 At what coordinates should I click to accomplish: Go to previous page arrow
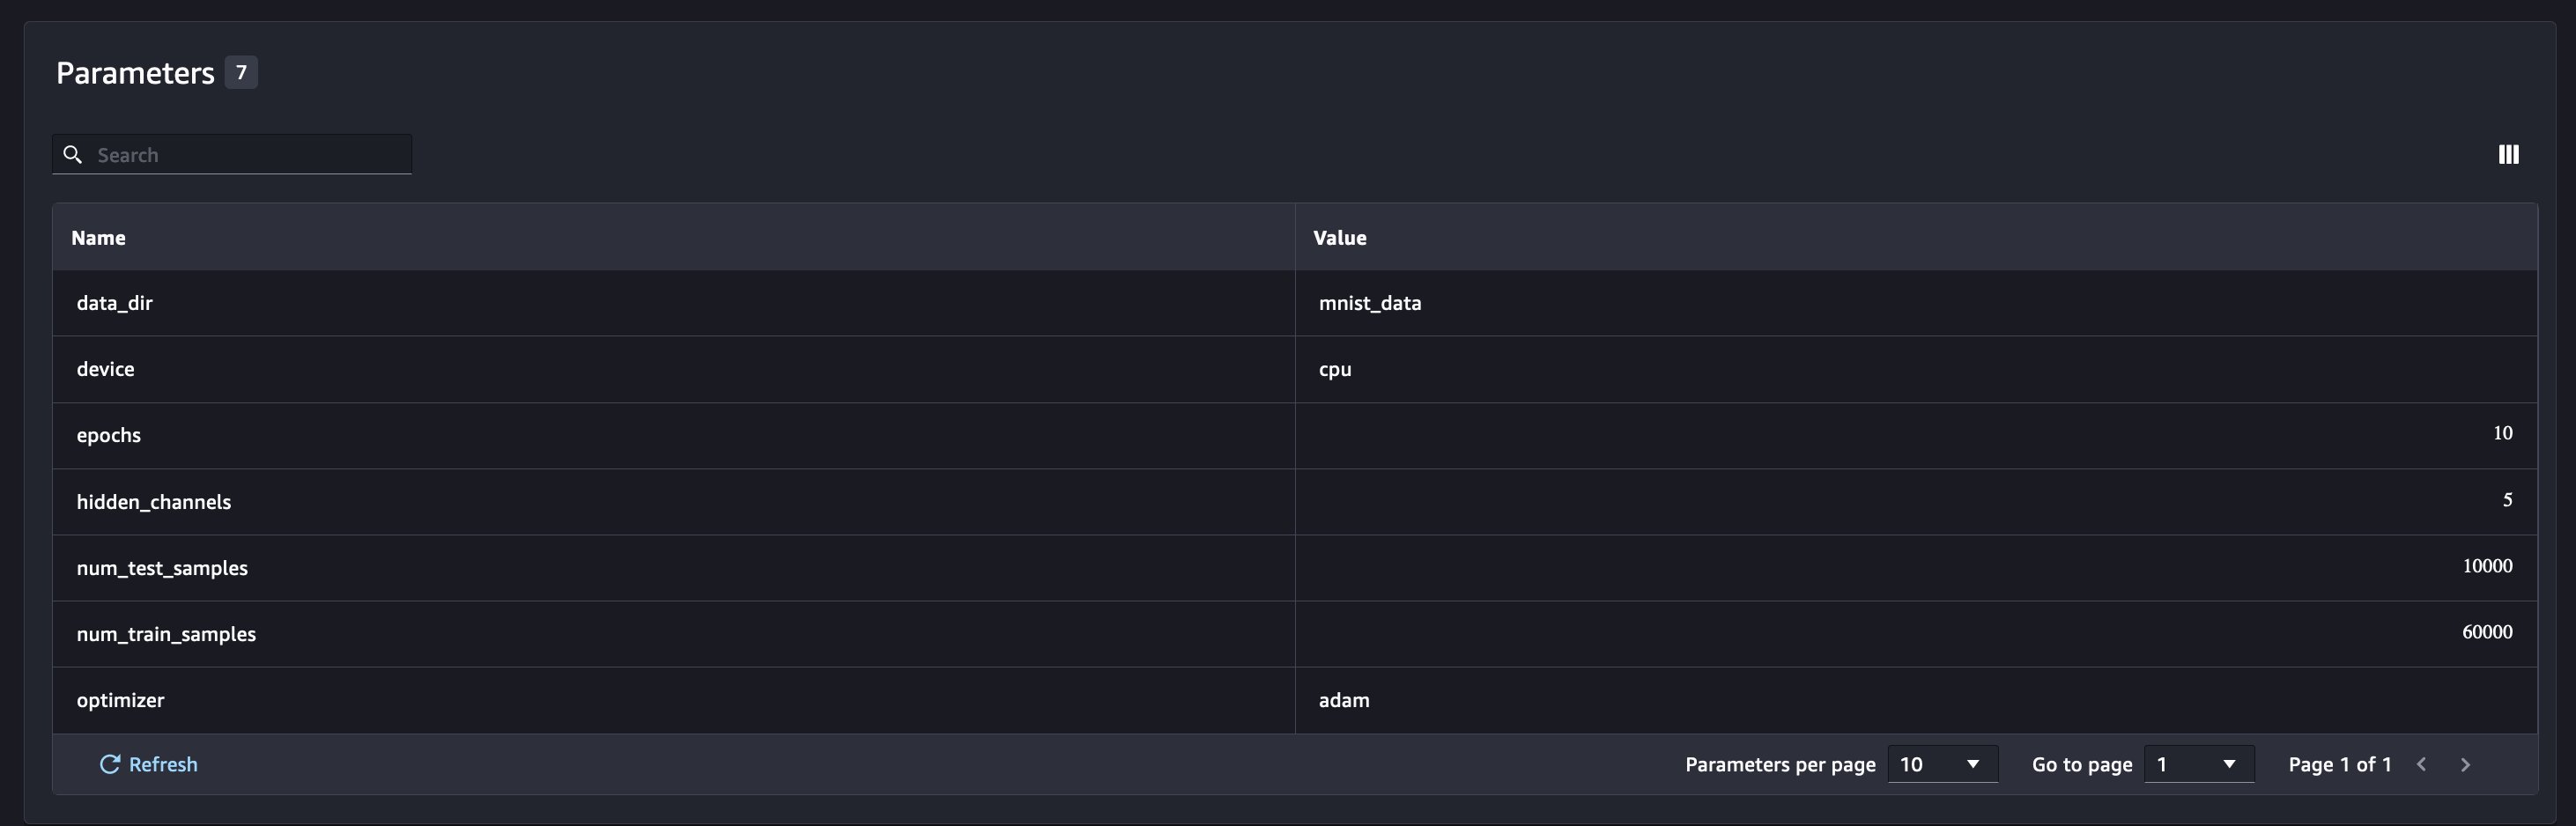point(2422,765)
